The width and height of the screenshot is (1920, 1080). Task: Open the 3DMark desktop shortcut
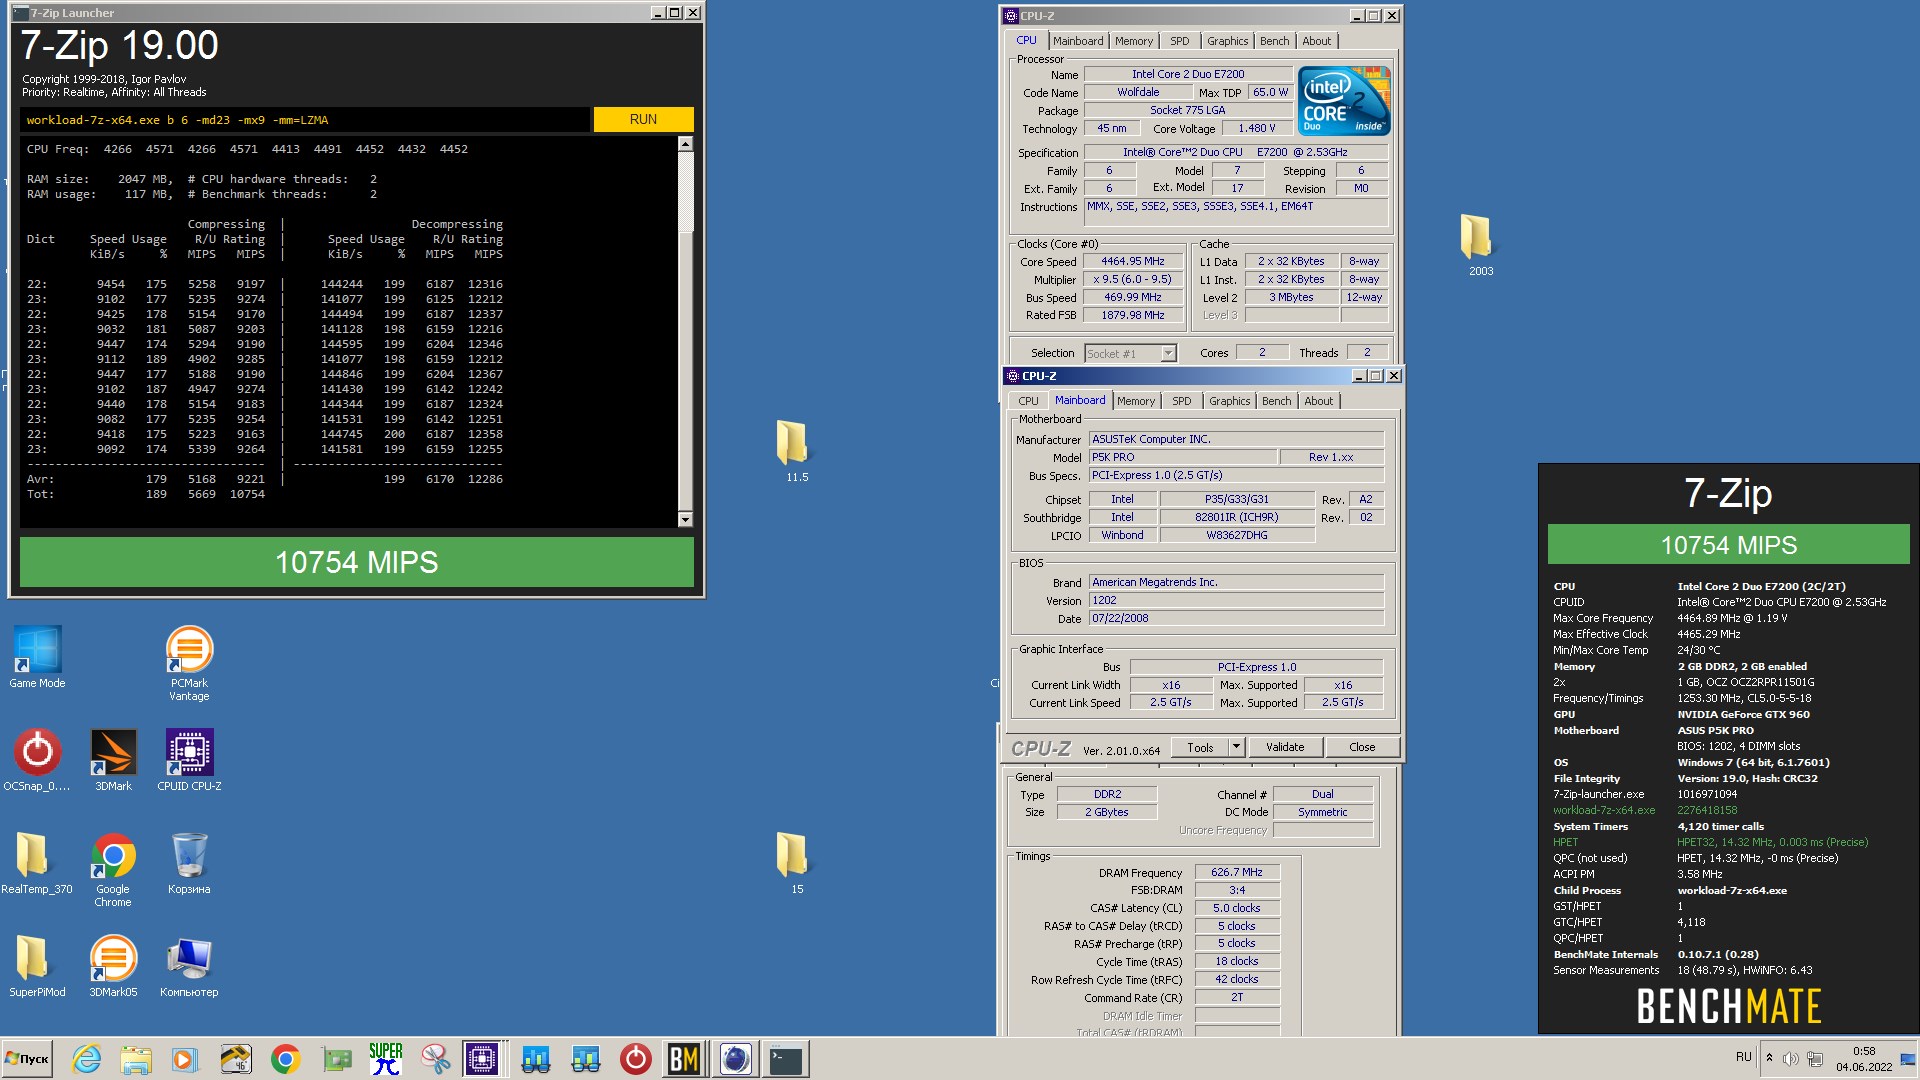tap(113, 760)
